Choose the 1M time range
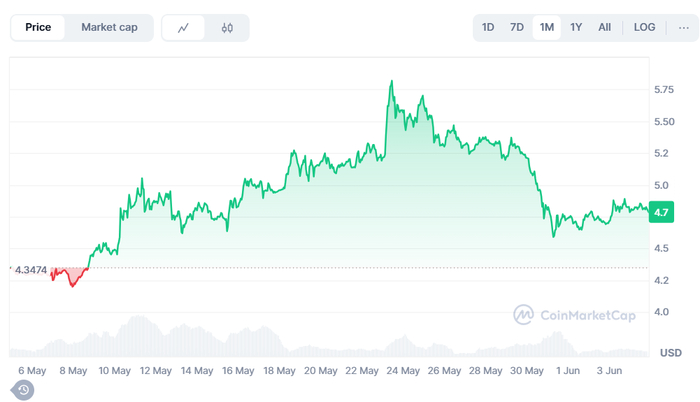Screen dimensions: 700x402 tap(546, 27)
